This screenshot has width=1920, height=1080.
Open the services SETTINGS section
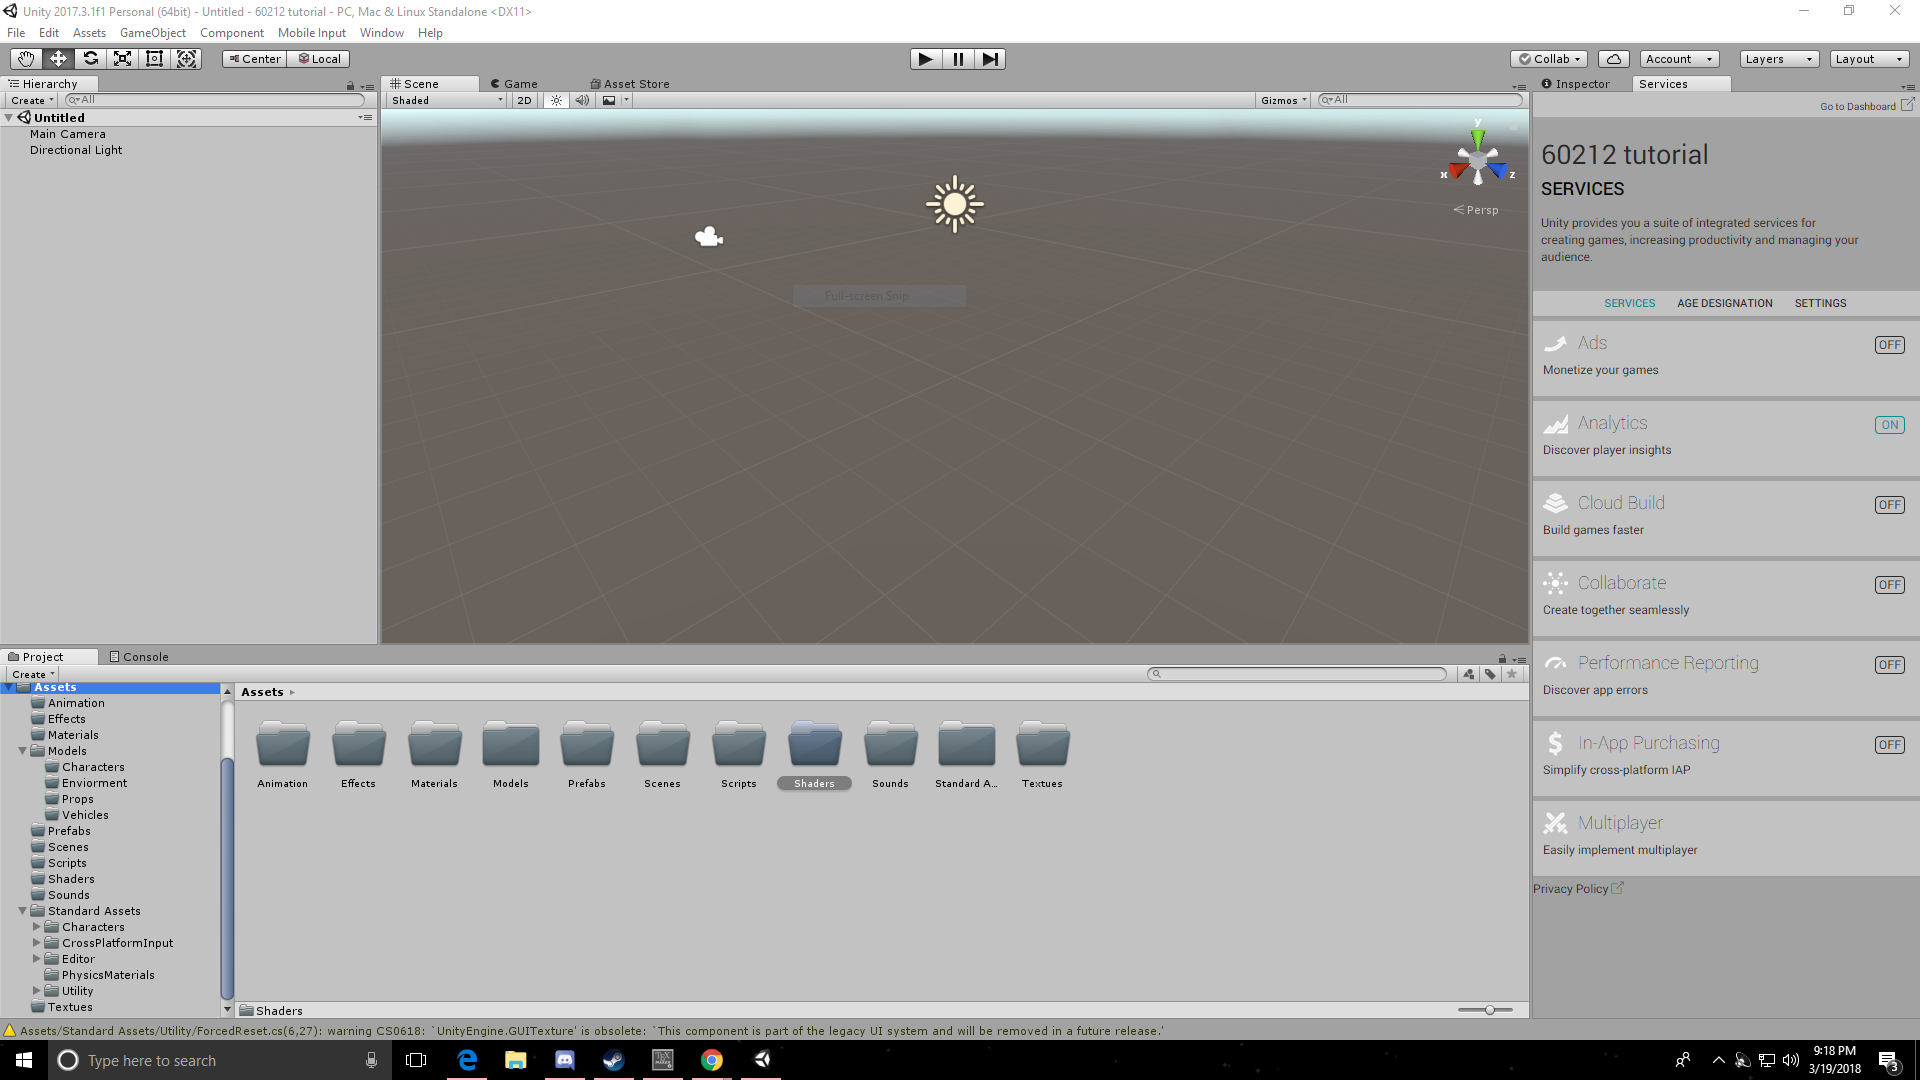click(x=1820, y=303)
